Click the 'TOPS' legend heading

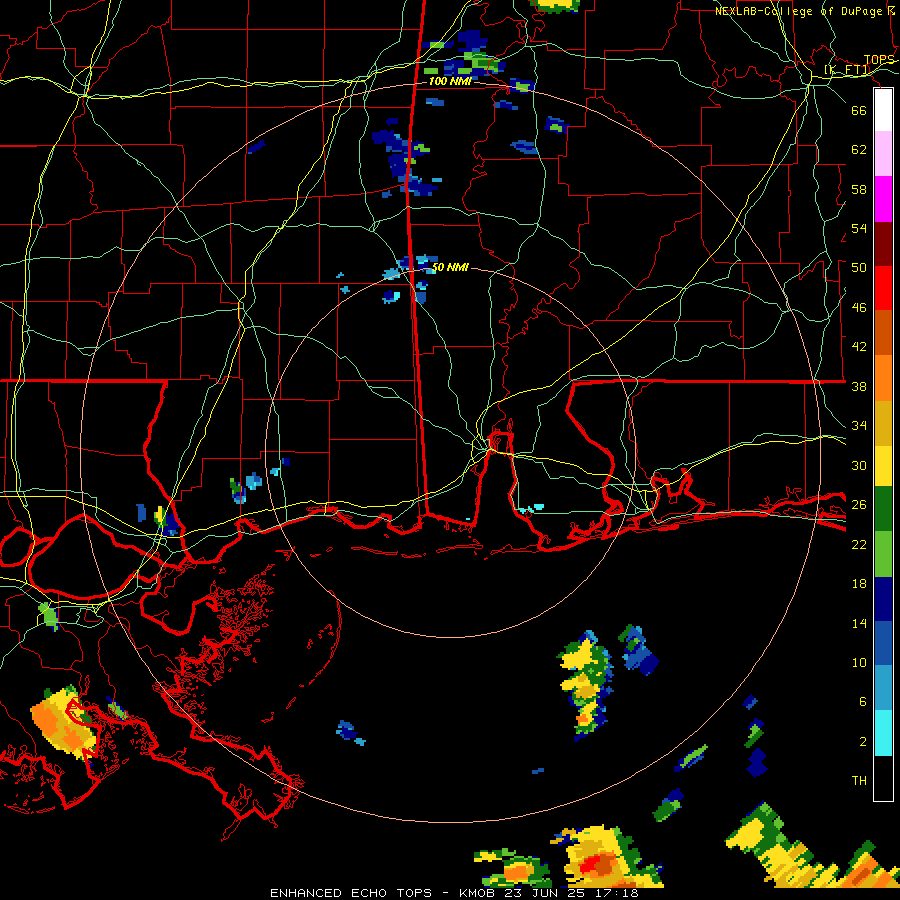coord(879,60)
